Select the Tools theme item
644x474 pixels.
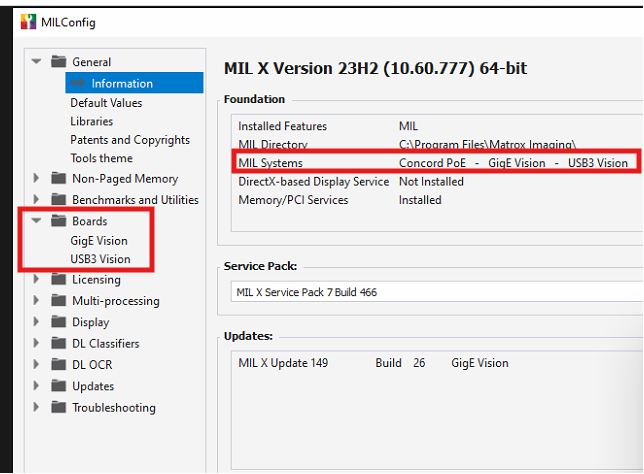pos(101,158)
